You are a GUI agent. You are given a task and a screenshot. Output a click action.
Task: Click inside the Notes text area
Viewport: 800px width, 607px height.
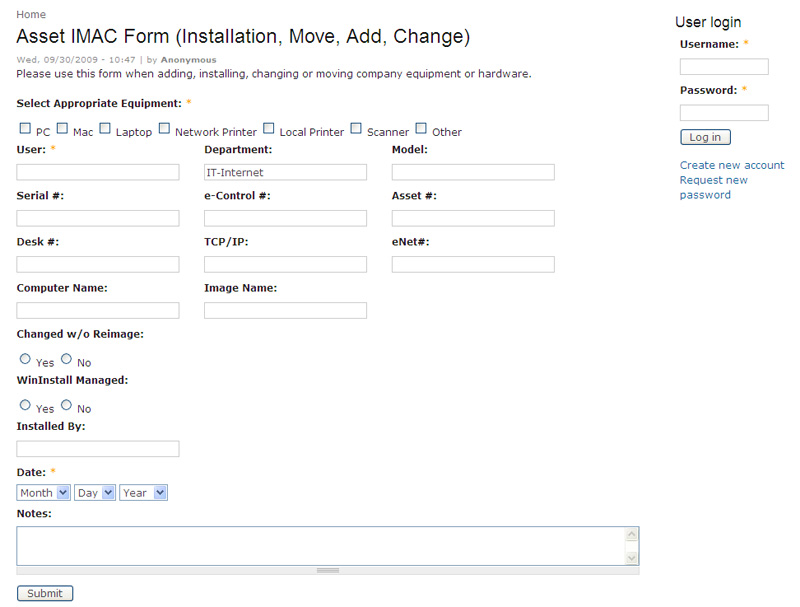pos(321,546)
